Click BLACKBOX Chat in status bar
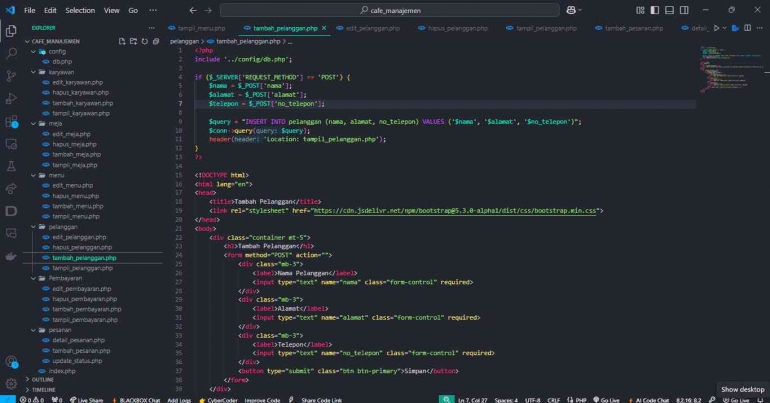The image size is (770, 403). [137, 400]
